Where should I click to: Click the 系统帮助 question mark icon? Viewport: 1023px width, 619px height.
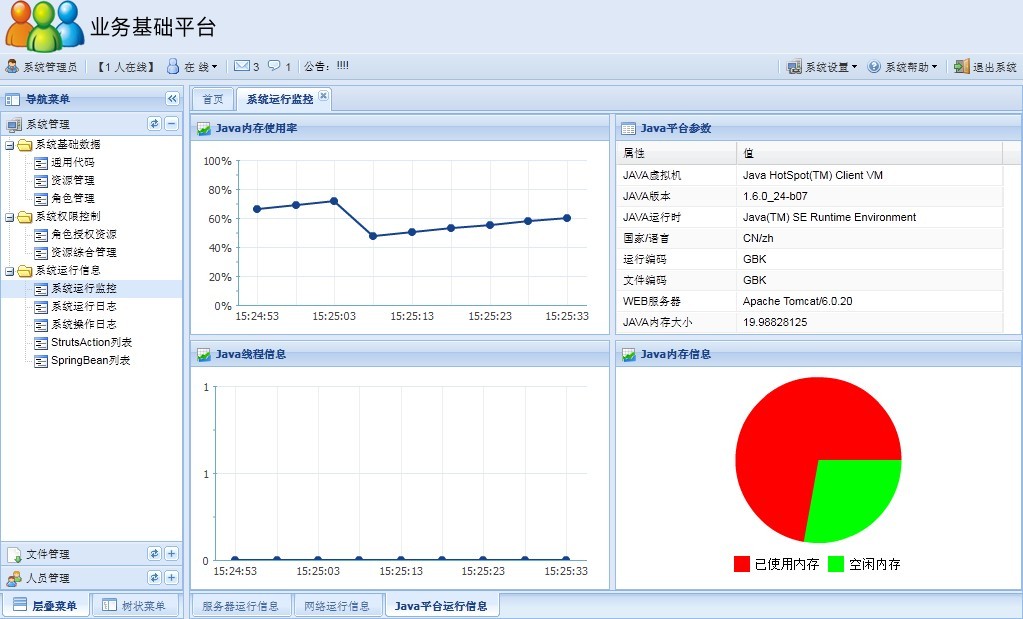pos(874,67)
